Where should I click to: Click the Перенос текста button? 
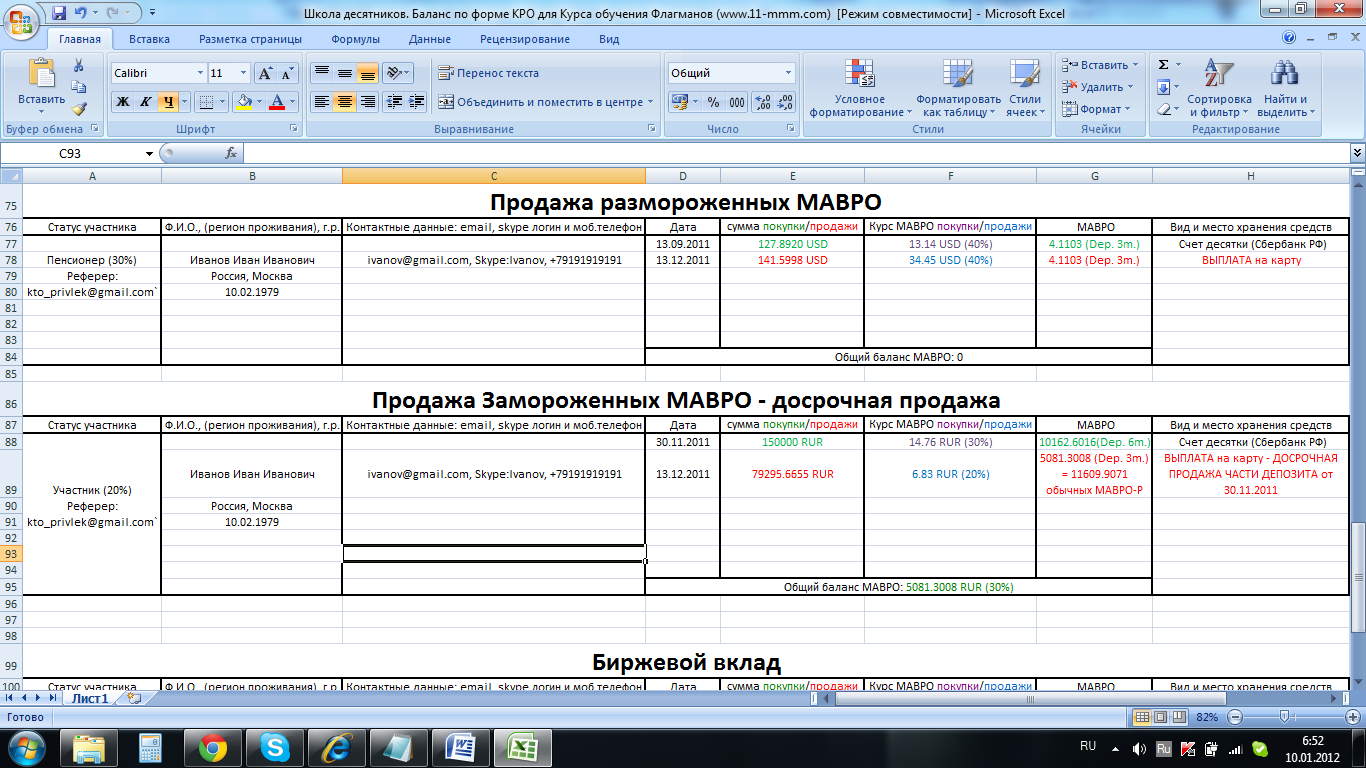[x=488, y=74]
